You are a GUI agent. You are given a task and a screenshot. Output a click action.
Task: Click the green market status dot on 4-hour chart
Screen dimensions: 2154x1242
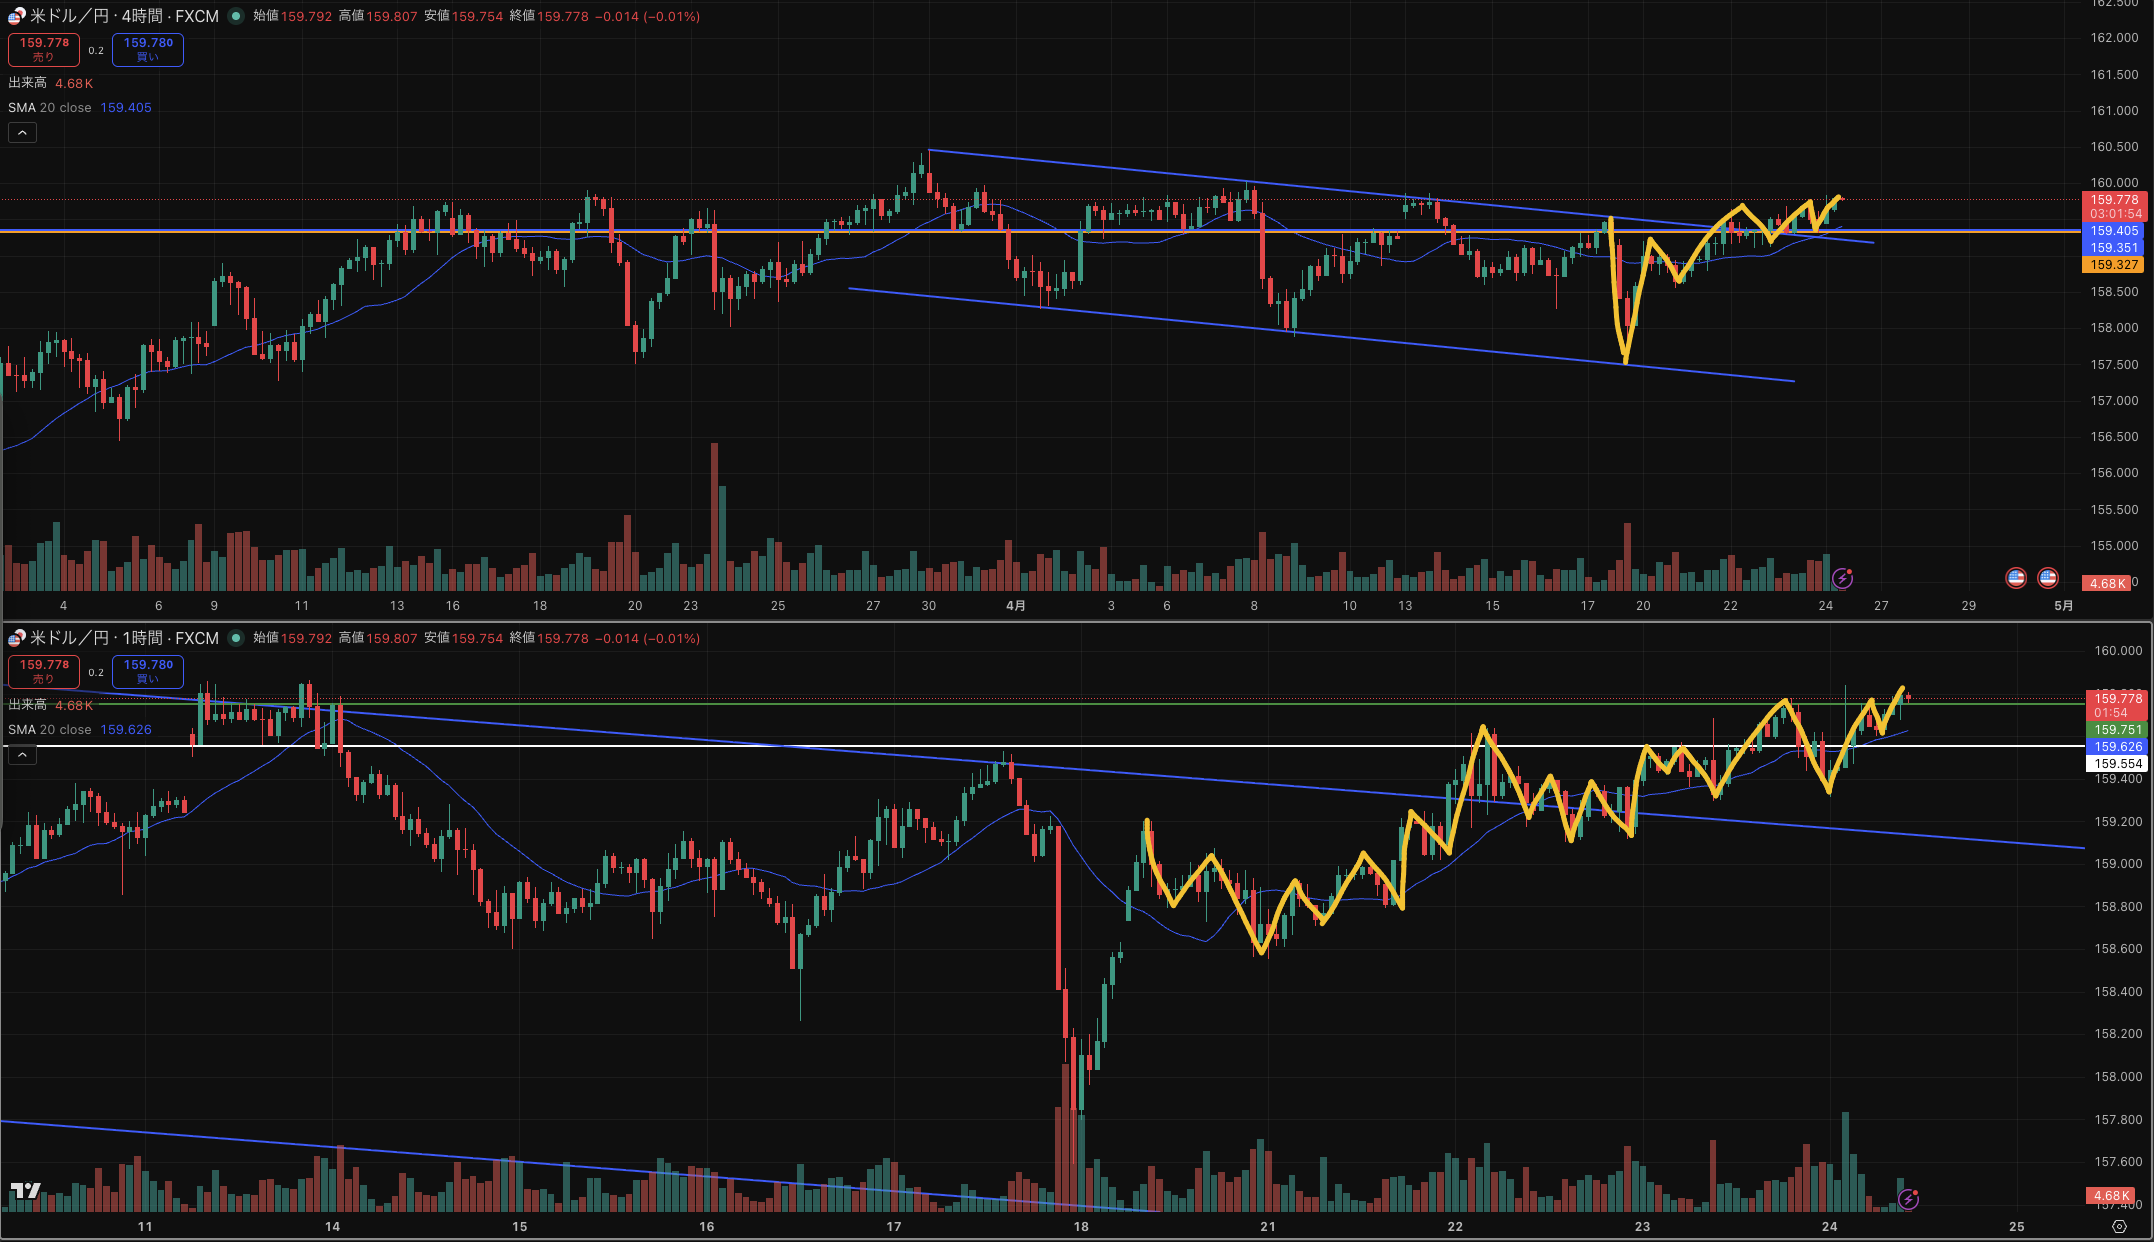pyautogui.click(x=236, y=16)
